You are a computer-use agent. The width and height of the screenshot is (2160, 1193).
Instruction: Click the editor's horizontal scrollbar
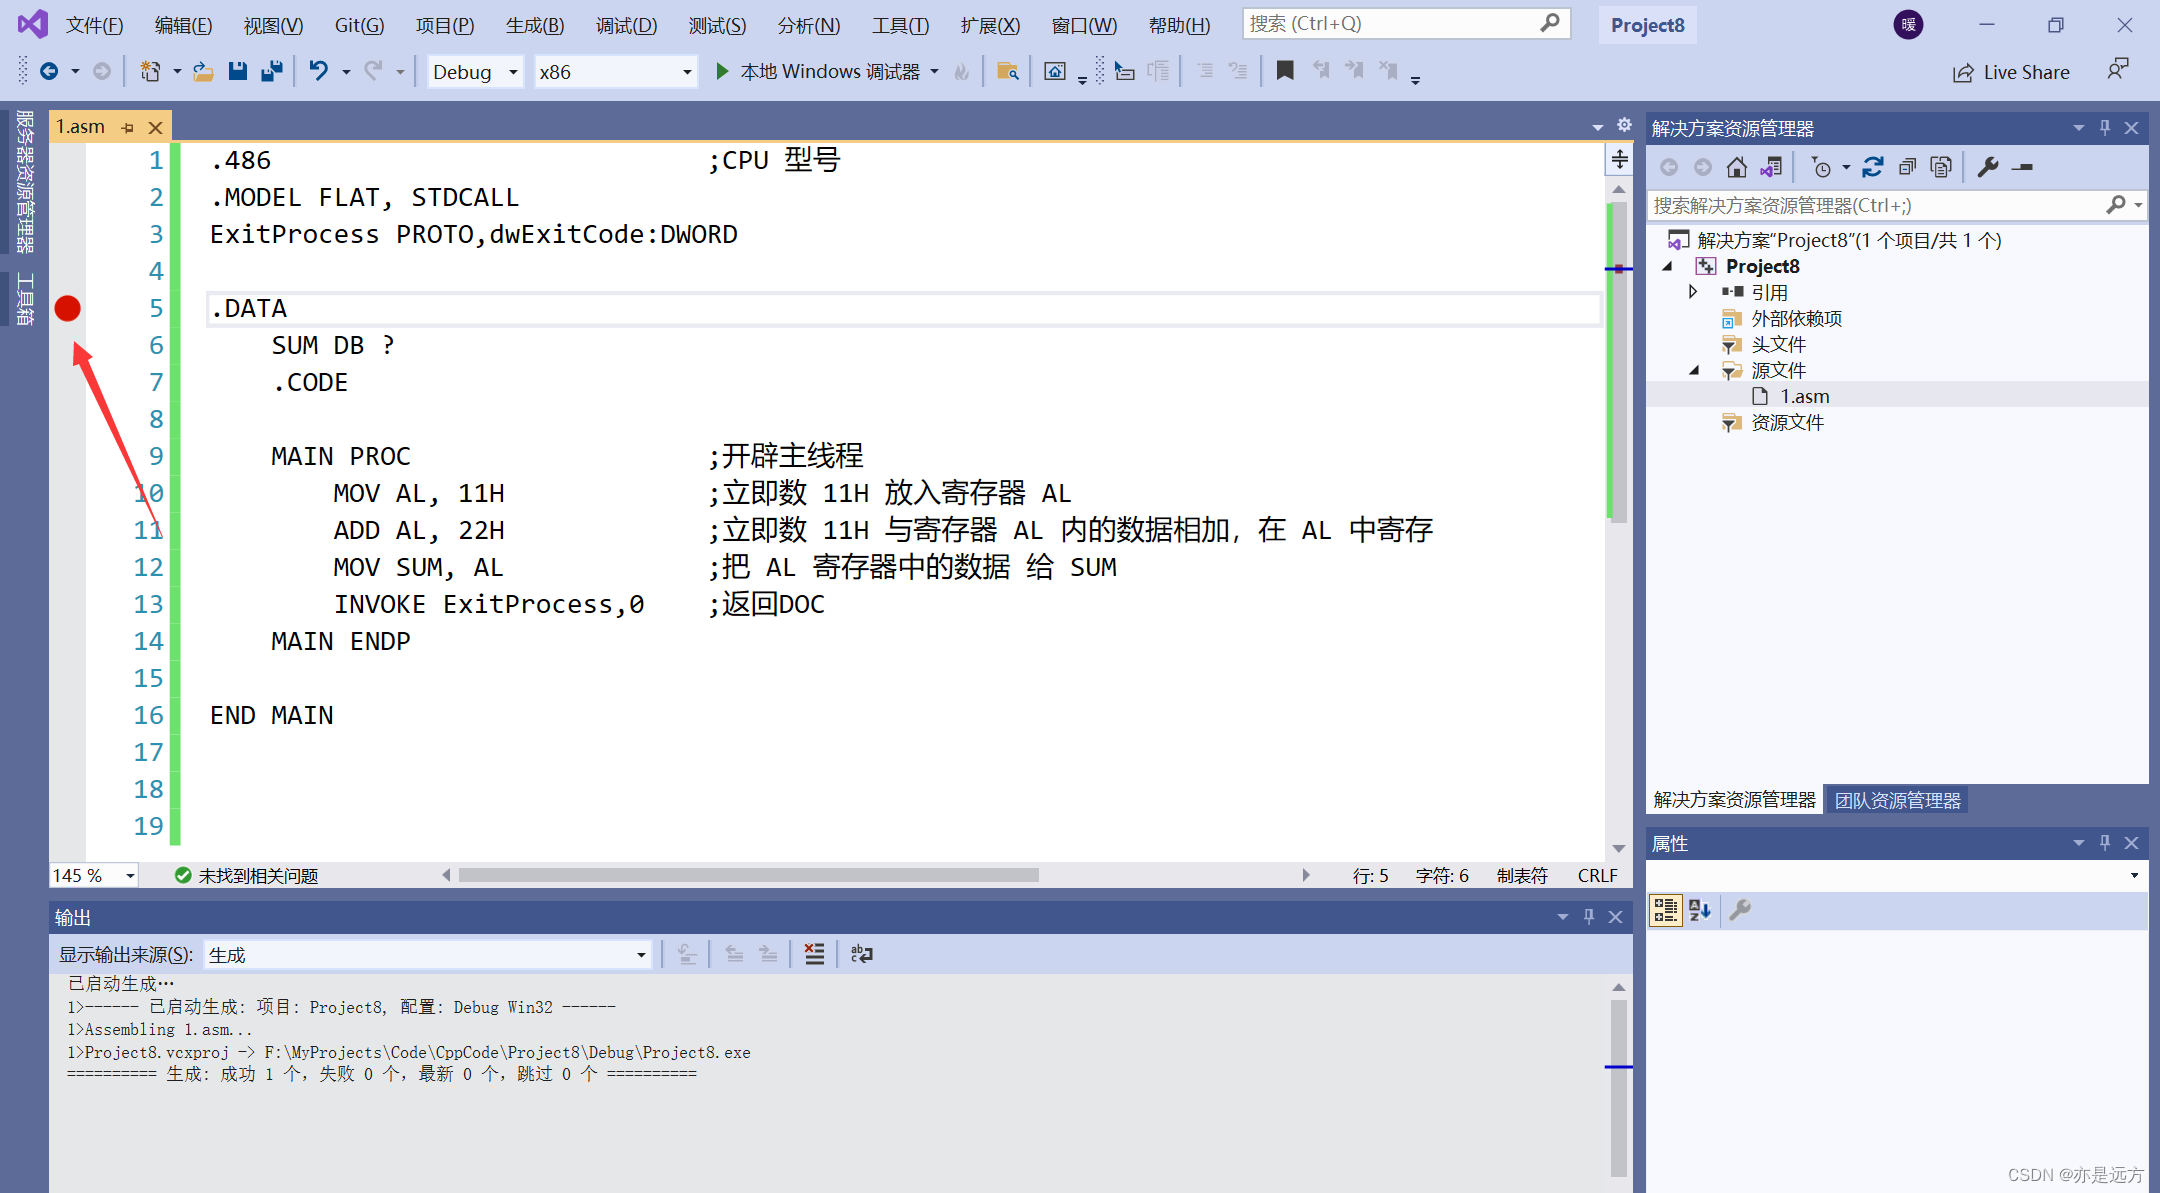click(x=748, y=875)
